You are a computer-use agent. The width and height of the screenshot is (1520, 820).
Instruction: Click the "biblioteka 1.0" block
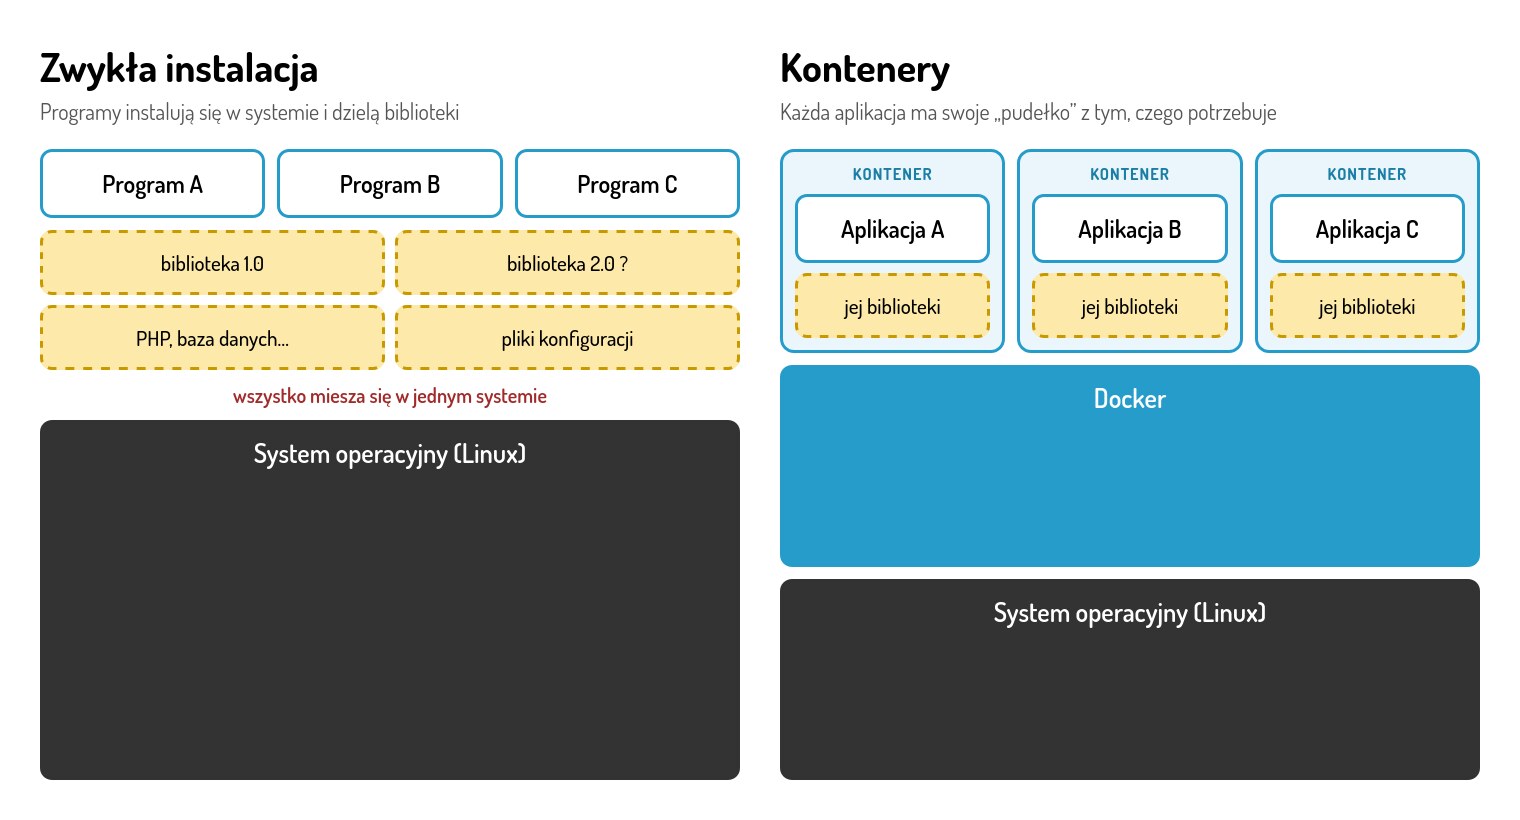pyautogui.click(x=212, y=263)
